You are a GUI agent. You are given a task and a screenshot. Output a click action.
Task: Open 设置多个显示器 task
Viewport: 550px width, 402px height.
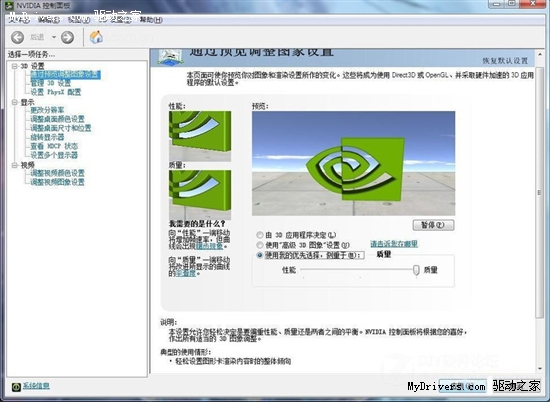pos(54,155)
